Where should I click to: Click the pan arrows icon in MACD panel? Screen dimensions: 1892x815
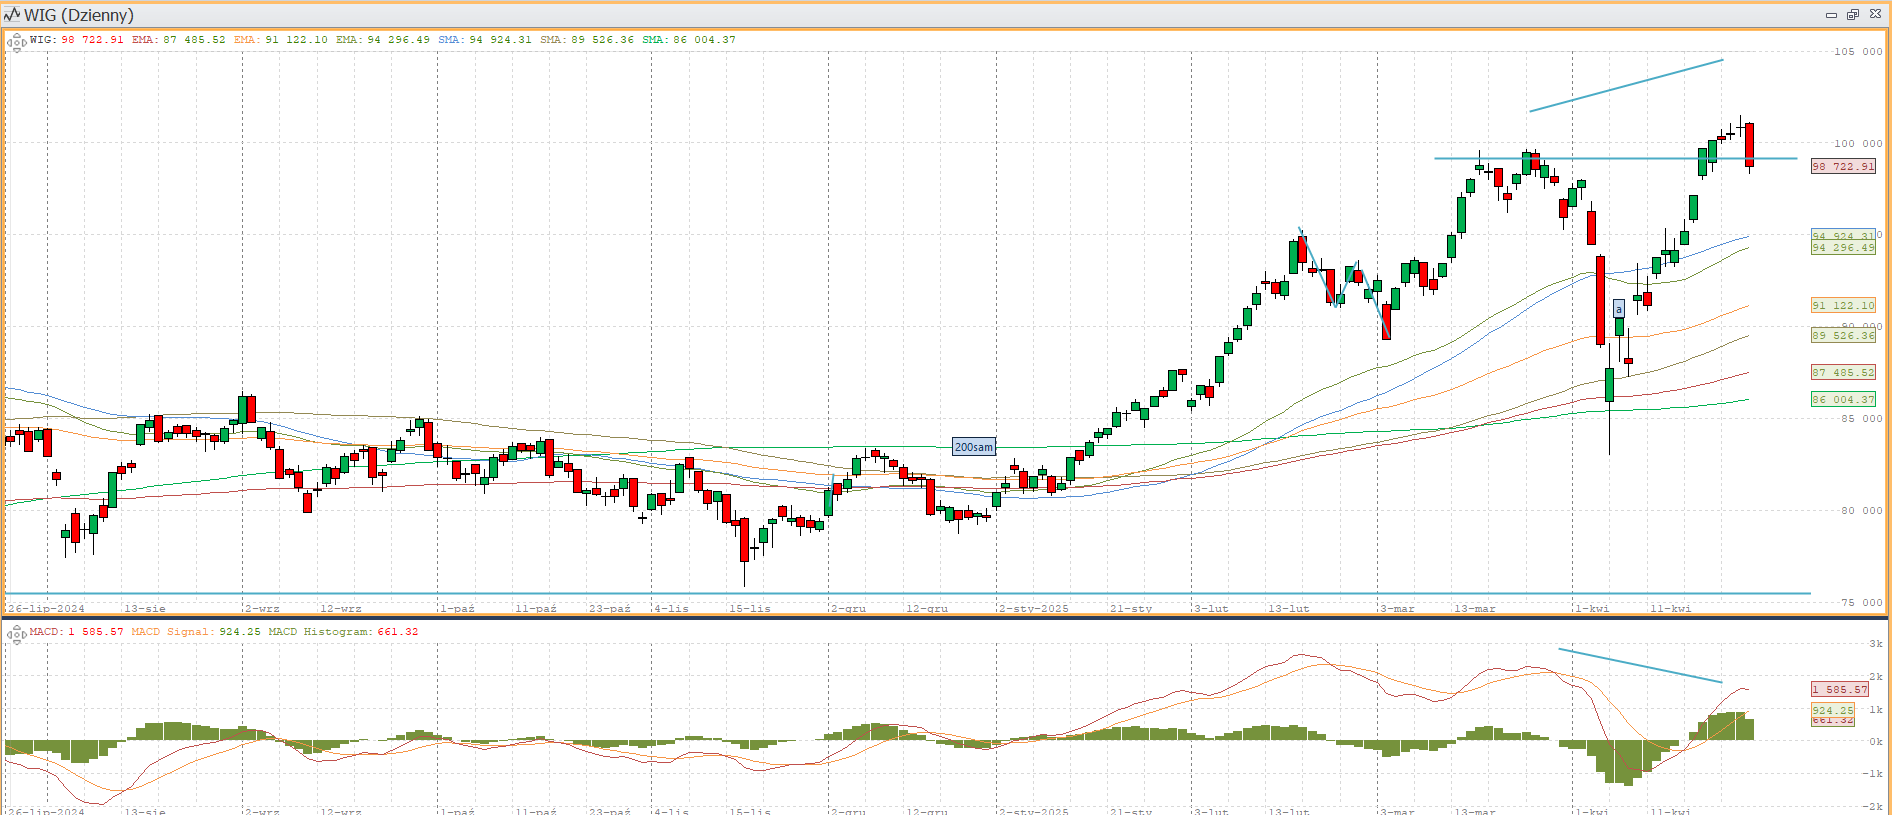point(16,634)
